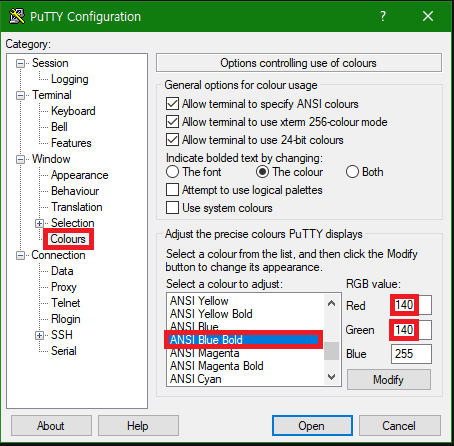
Task: Open the Appearance category
Action: (79, 175)
